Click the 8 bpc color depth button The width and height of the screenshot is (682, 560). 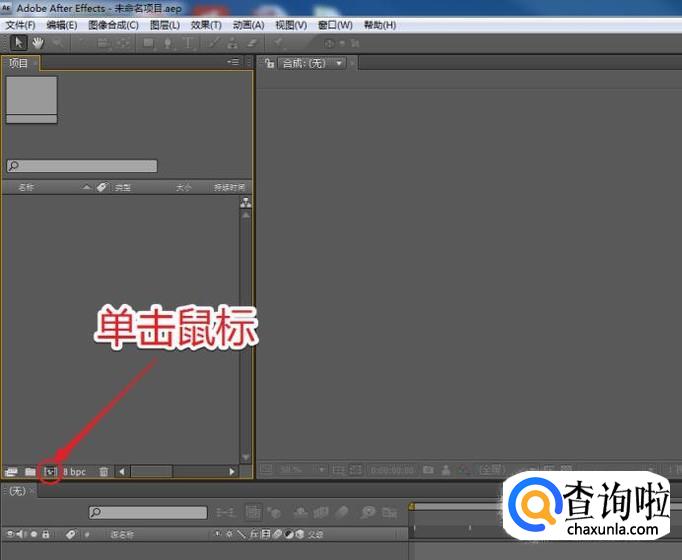click(75, 471)
